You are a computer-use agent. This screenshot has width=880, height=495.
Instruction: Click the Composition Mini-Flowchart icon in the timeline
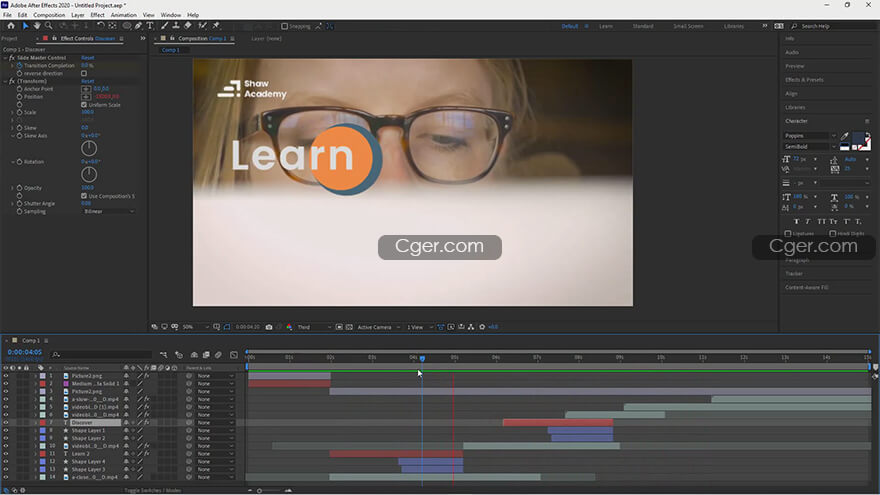(163, 355)
